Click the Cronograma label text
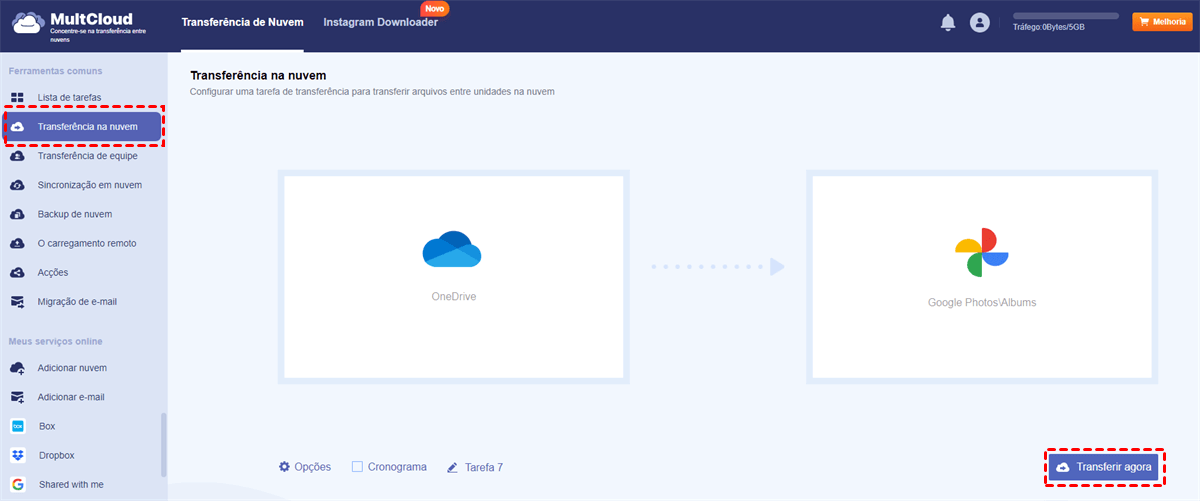 tap(397, 467)
